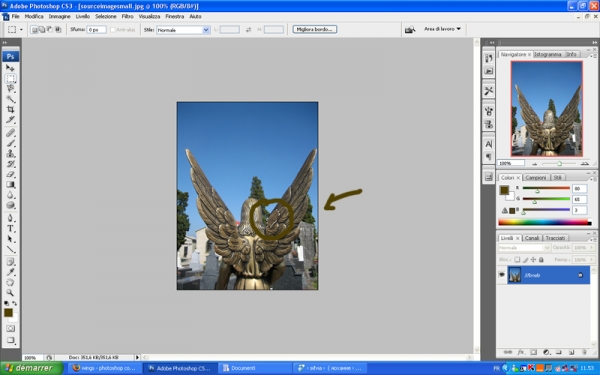The width and height of the screenshot is (600, 375).
Task: Switch to the Tracciati tab
Action: [x=555, y=238]
